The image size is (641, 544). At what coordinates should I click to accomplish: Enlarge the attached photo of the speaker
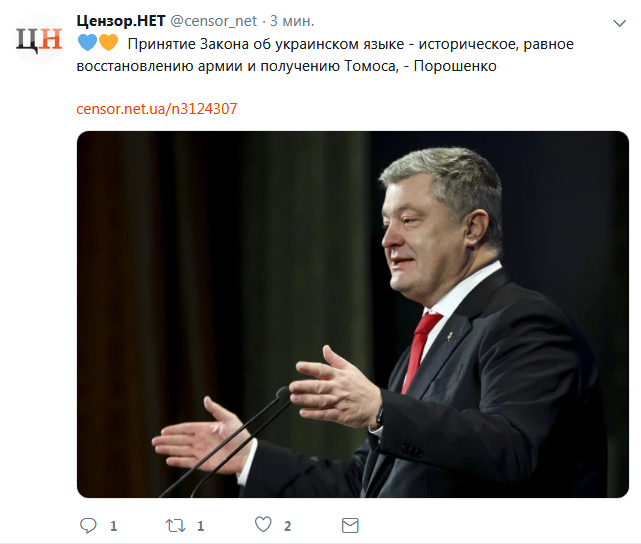tap(353, 314)
